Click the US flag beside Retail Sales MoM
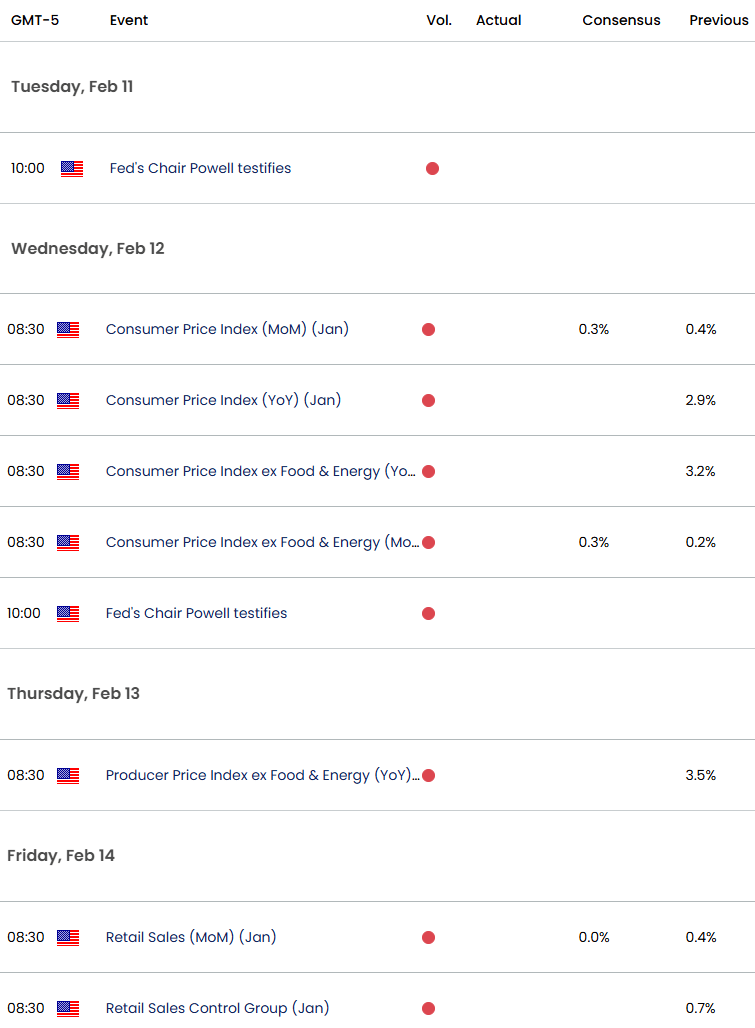The width and height of the screenshot is (755, 1028). 67,937
